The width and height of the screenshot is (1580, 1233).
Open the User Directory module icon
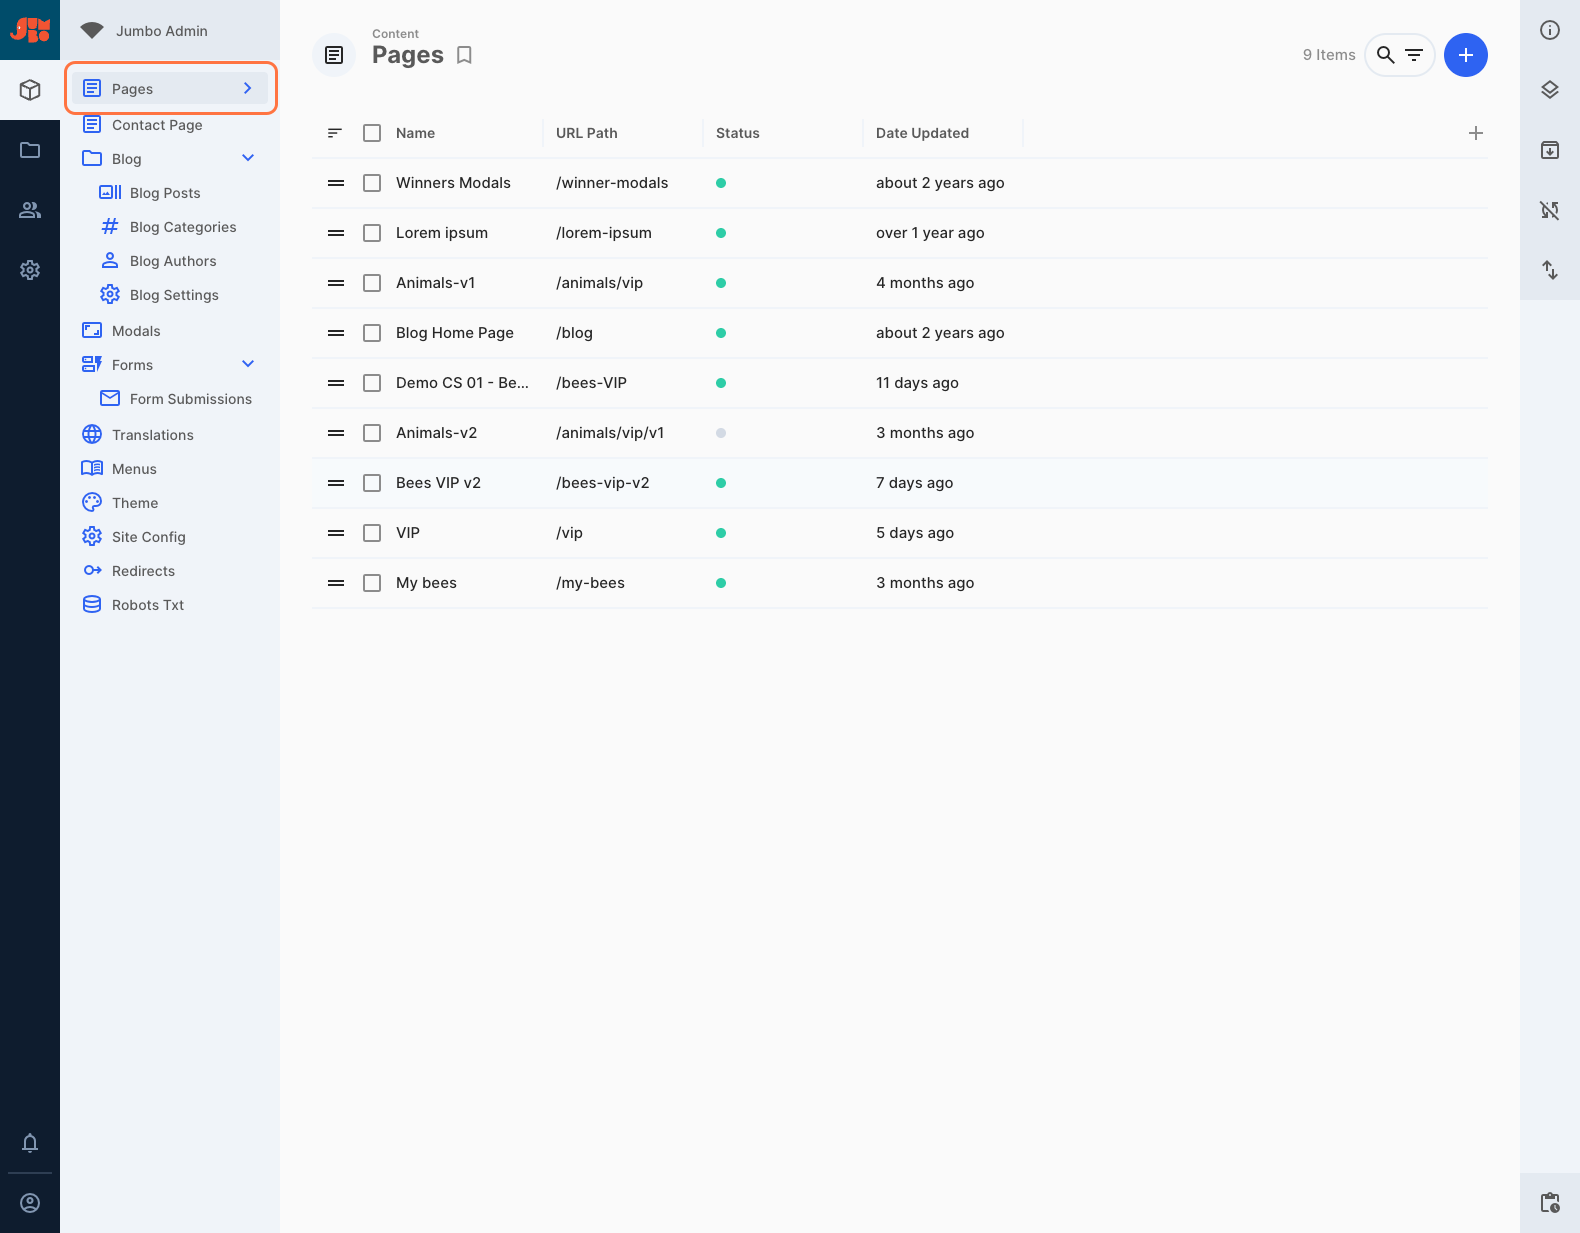[x=30, y=210]
